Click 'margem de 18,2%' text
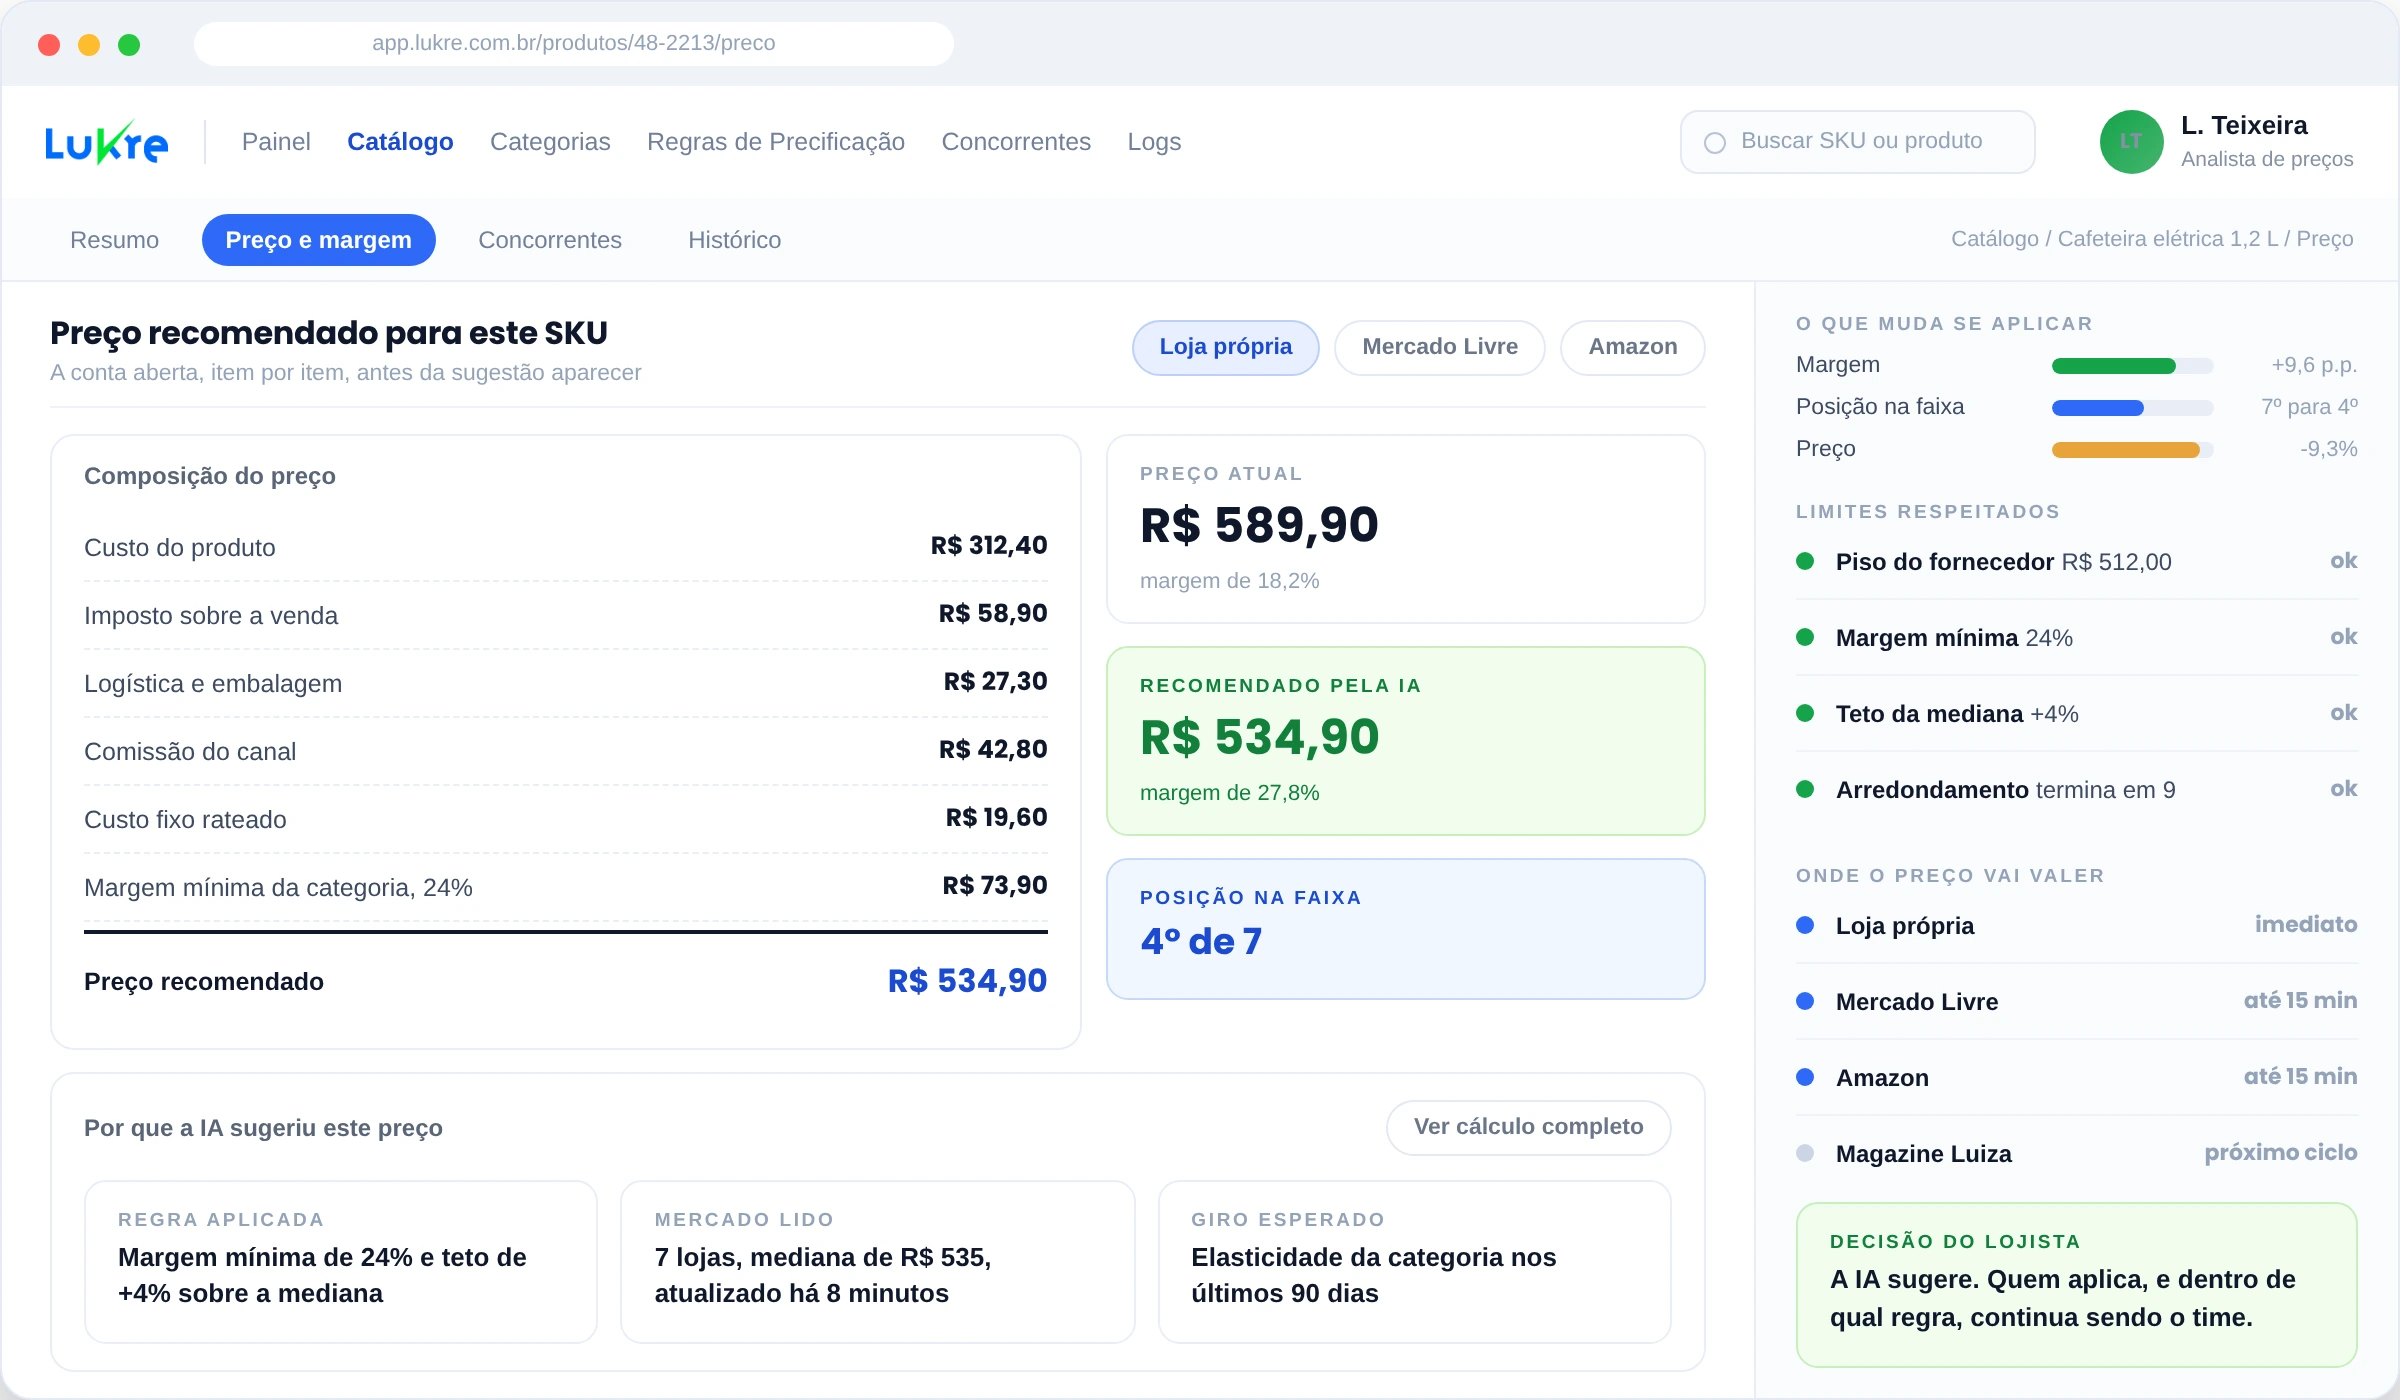2400x1400 pixels. click(1230, 581)
